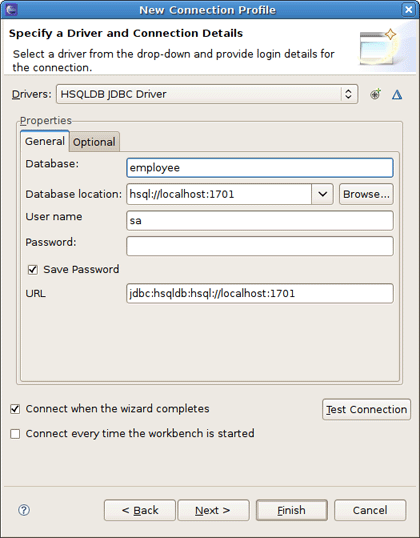Click the Finish button
420x538 pixels.
[x=292, y=510]
